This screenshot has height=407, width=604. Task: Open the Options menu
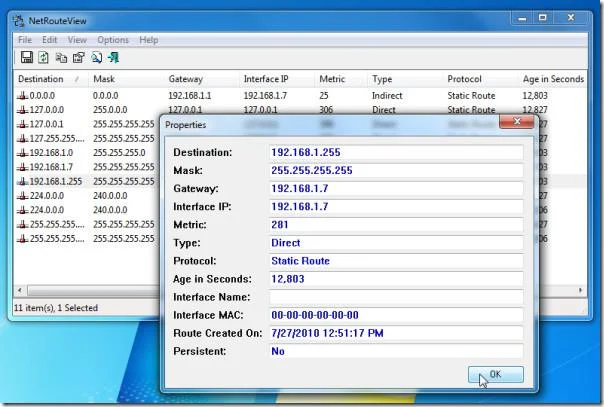pyautogui.click(x=112, y=40)
